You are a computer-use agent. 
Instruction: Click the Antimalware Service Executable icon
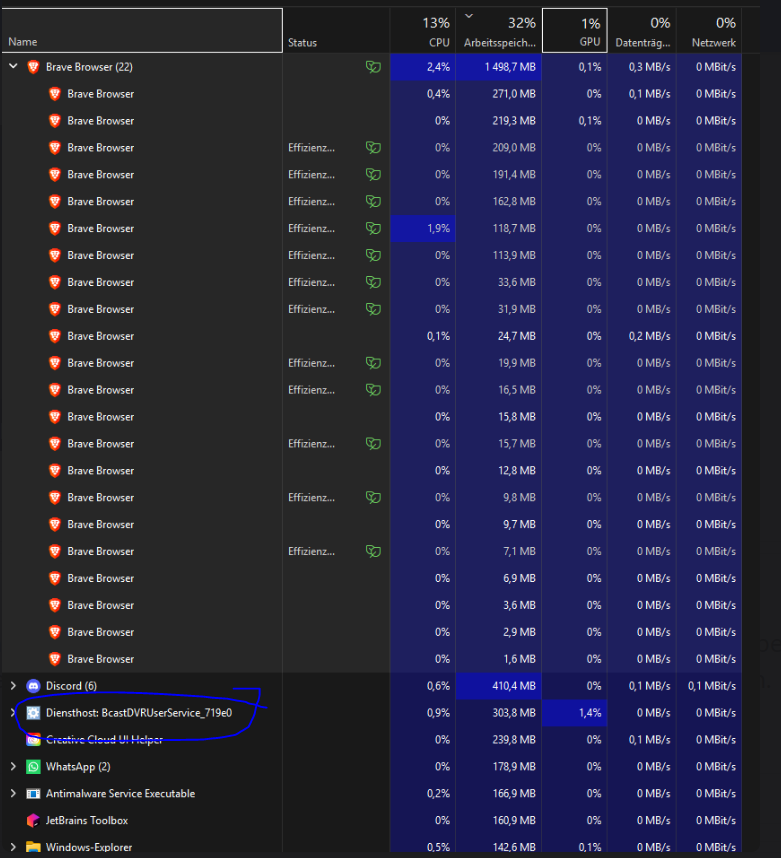click(33, 793)
